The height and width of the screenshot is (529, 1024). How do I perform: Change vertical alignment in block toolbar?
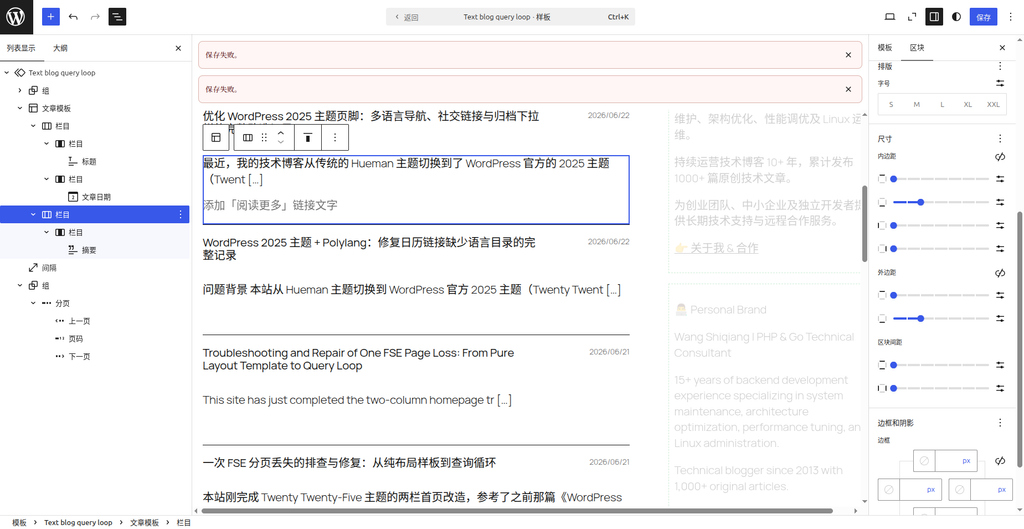(307, 138)
